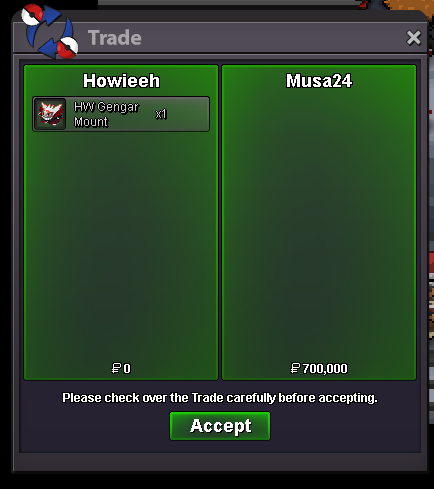
Task: Click the lower-right Pokeball in the trade logo
Action: [x=67, y=47]
